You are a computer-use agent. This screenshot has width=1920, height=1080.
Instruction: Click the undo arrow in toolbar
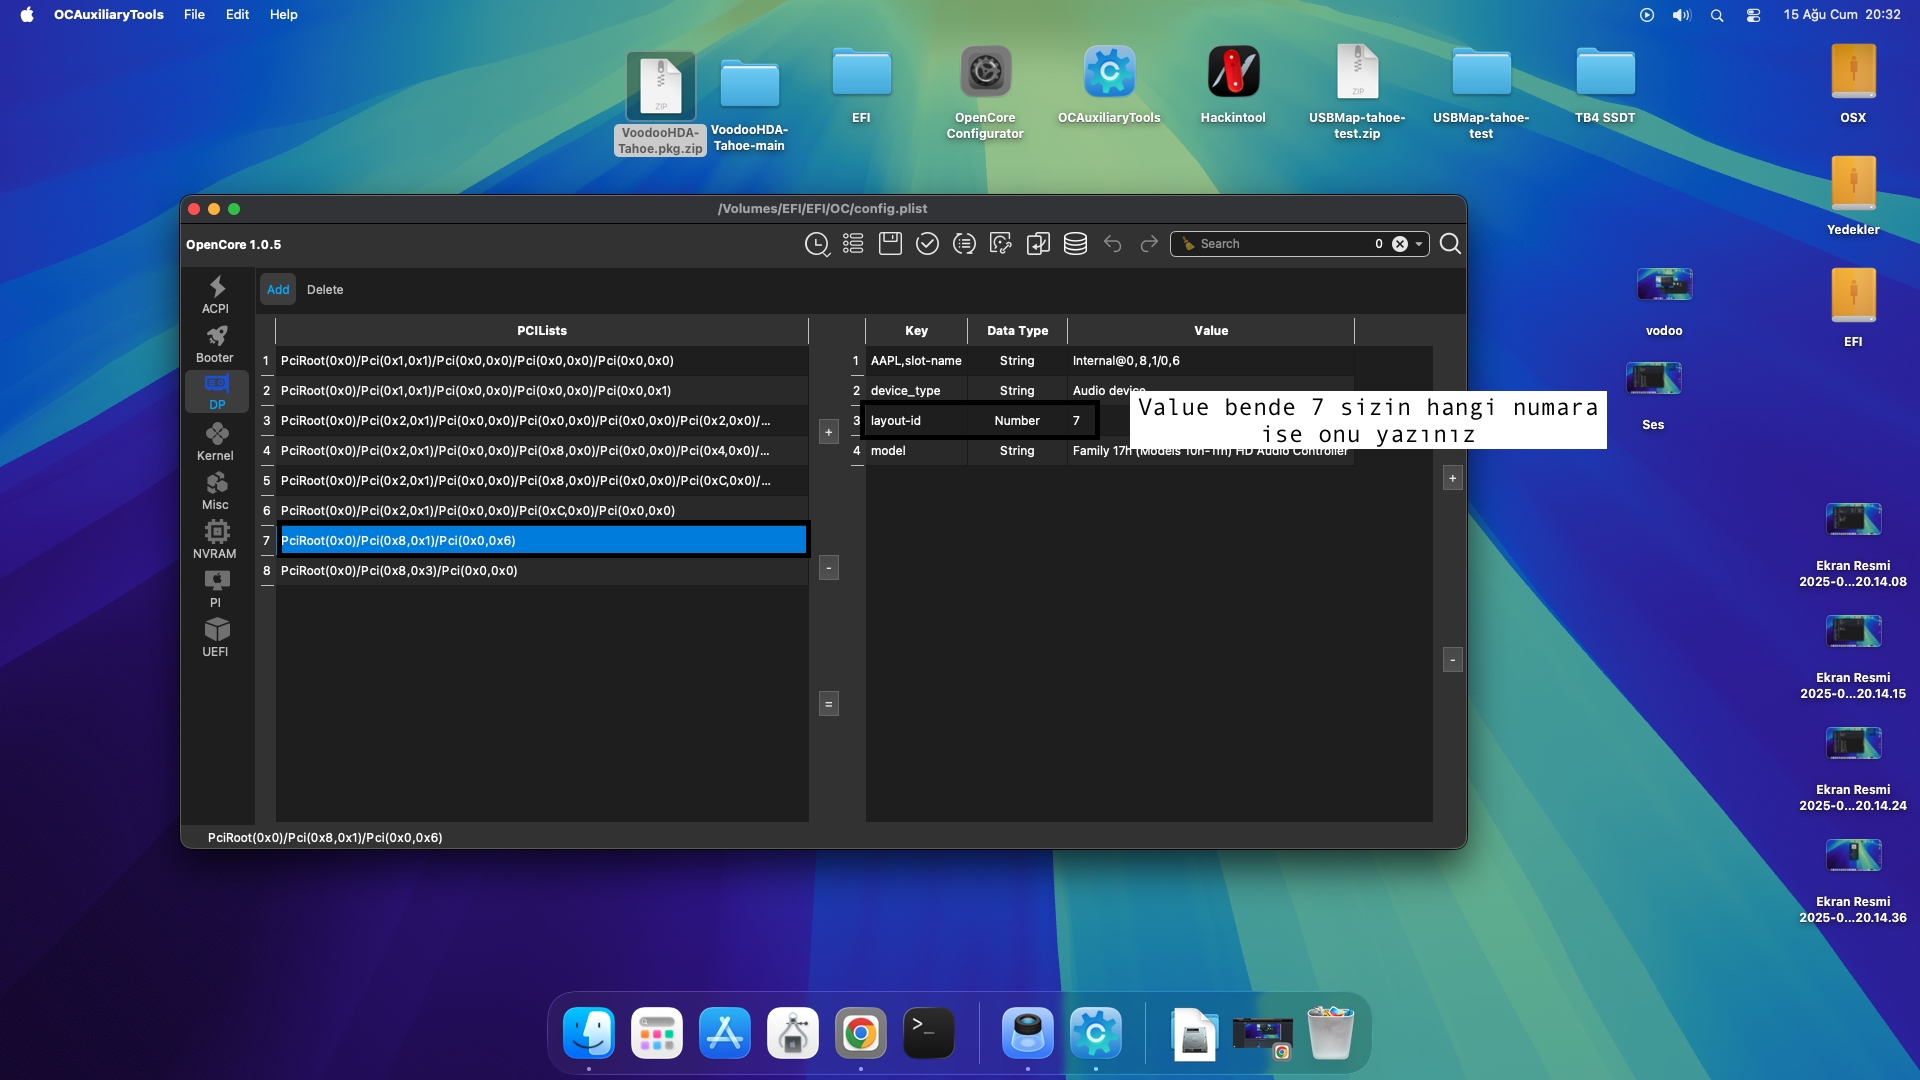pyautogui.click(x=1112, y=244)
